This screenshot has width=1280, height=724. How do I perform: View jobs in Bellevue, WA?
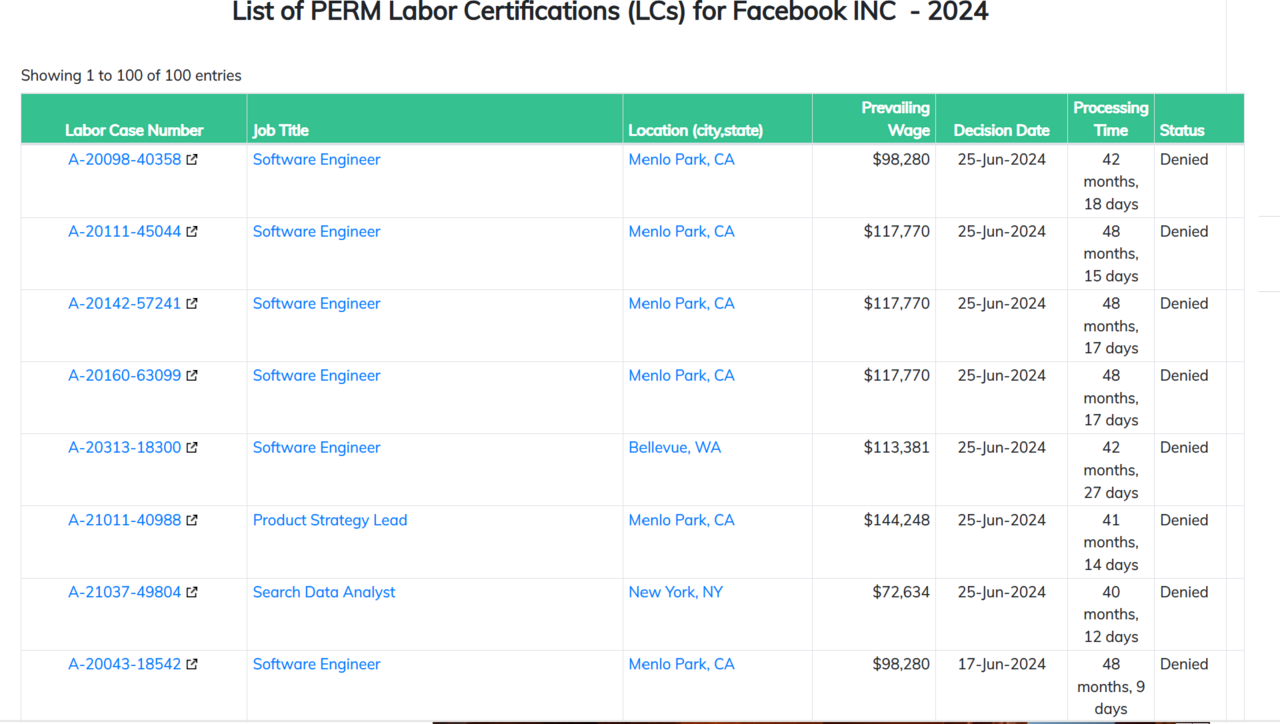click(675, 447)
